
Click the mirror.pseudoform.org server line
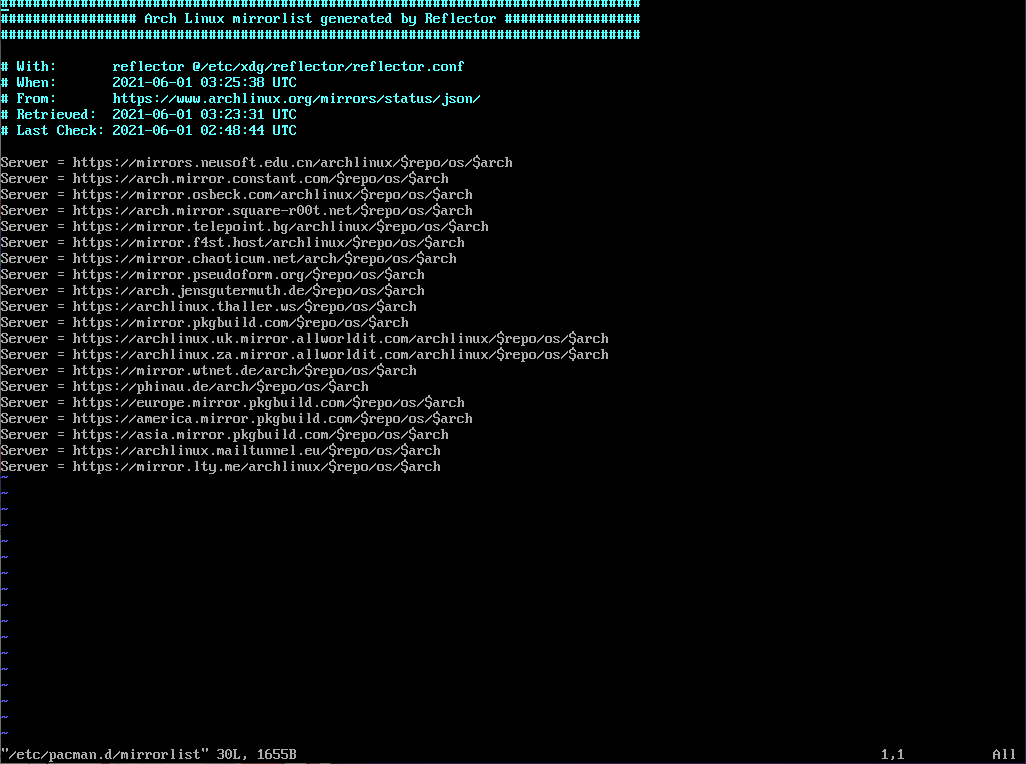click(x=213, y=275)
